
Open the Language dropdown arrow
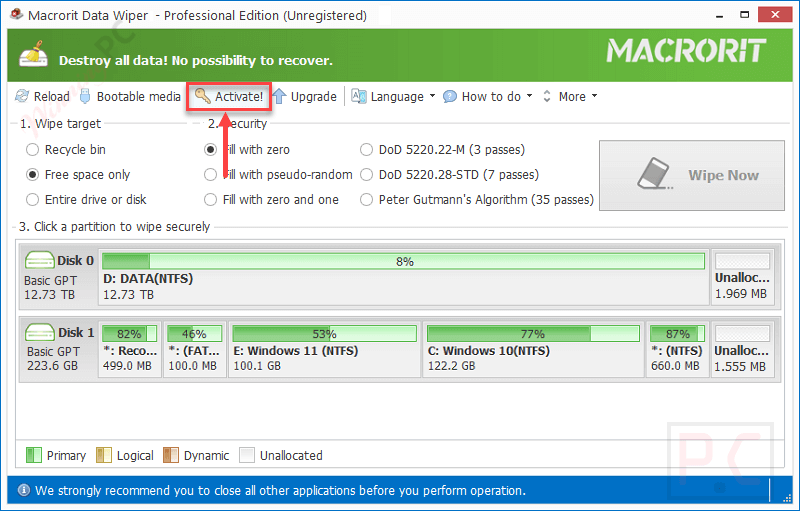point(433,96)
